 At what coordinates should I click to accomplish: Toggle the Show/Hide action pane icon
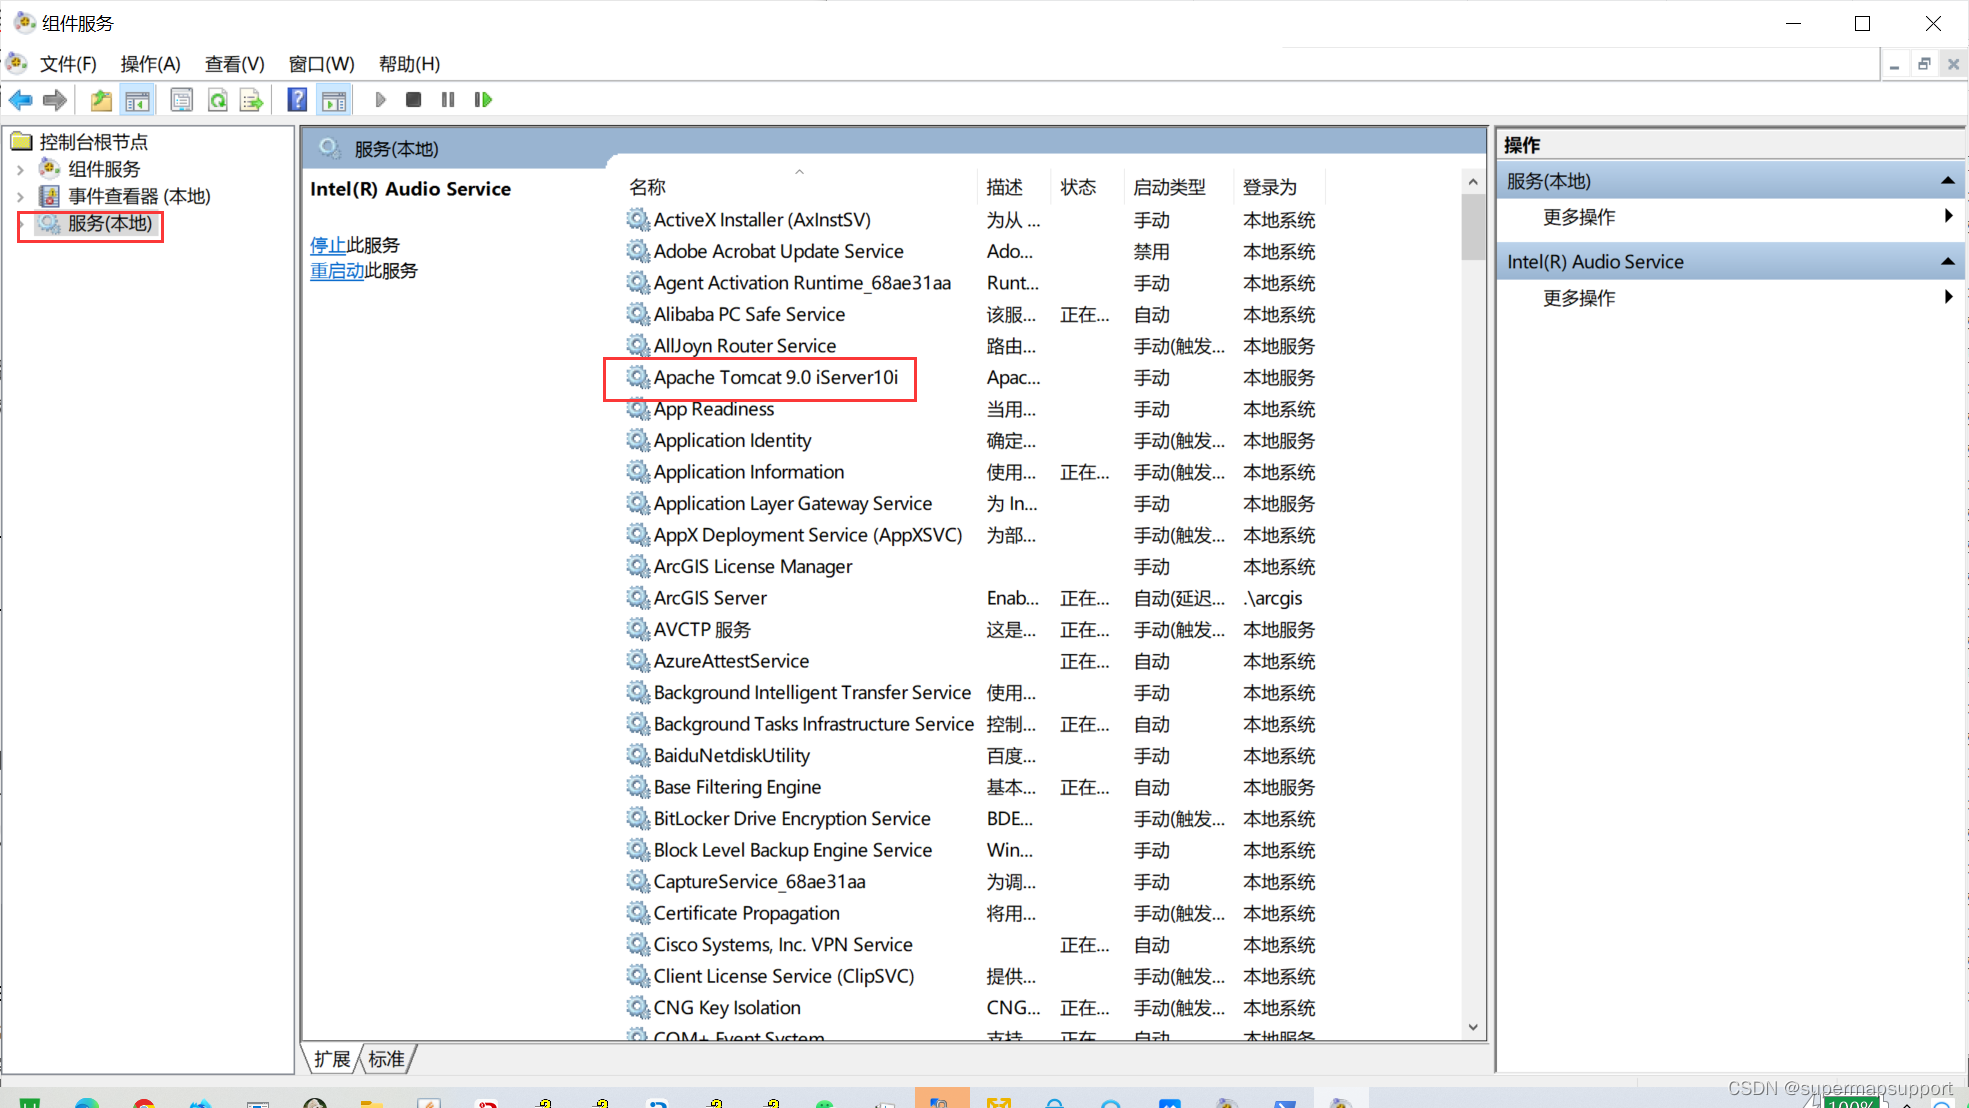tap(333, 100)
